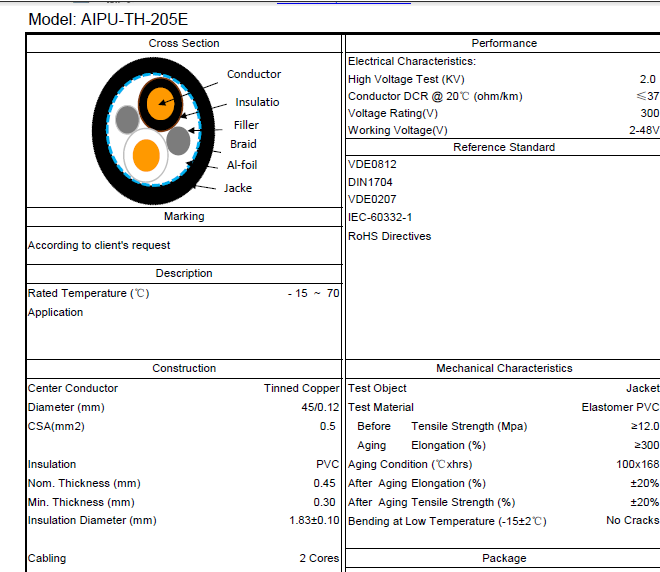This screenshot has height=572, width=660.
Task: Select the right gray filler circle
Action: (x=178, y=141)
